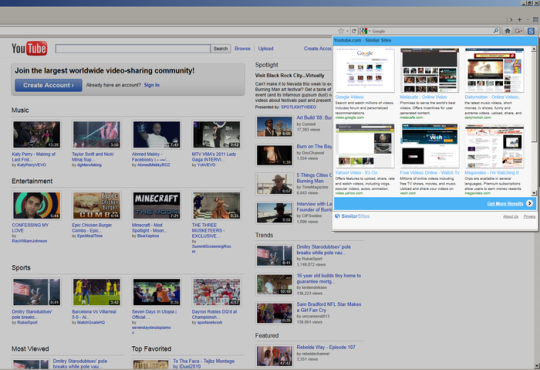The image size is (540, 370).
Task: Open THE THREE MUSKETEERS video thumbnail
Action: click(x=216, y=205)
